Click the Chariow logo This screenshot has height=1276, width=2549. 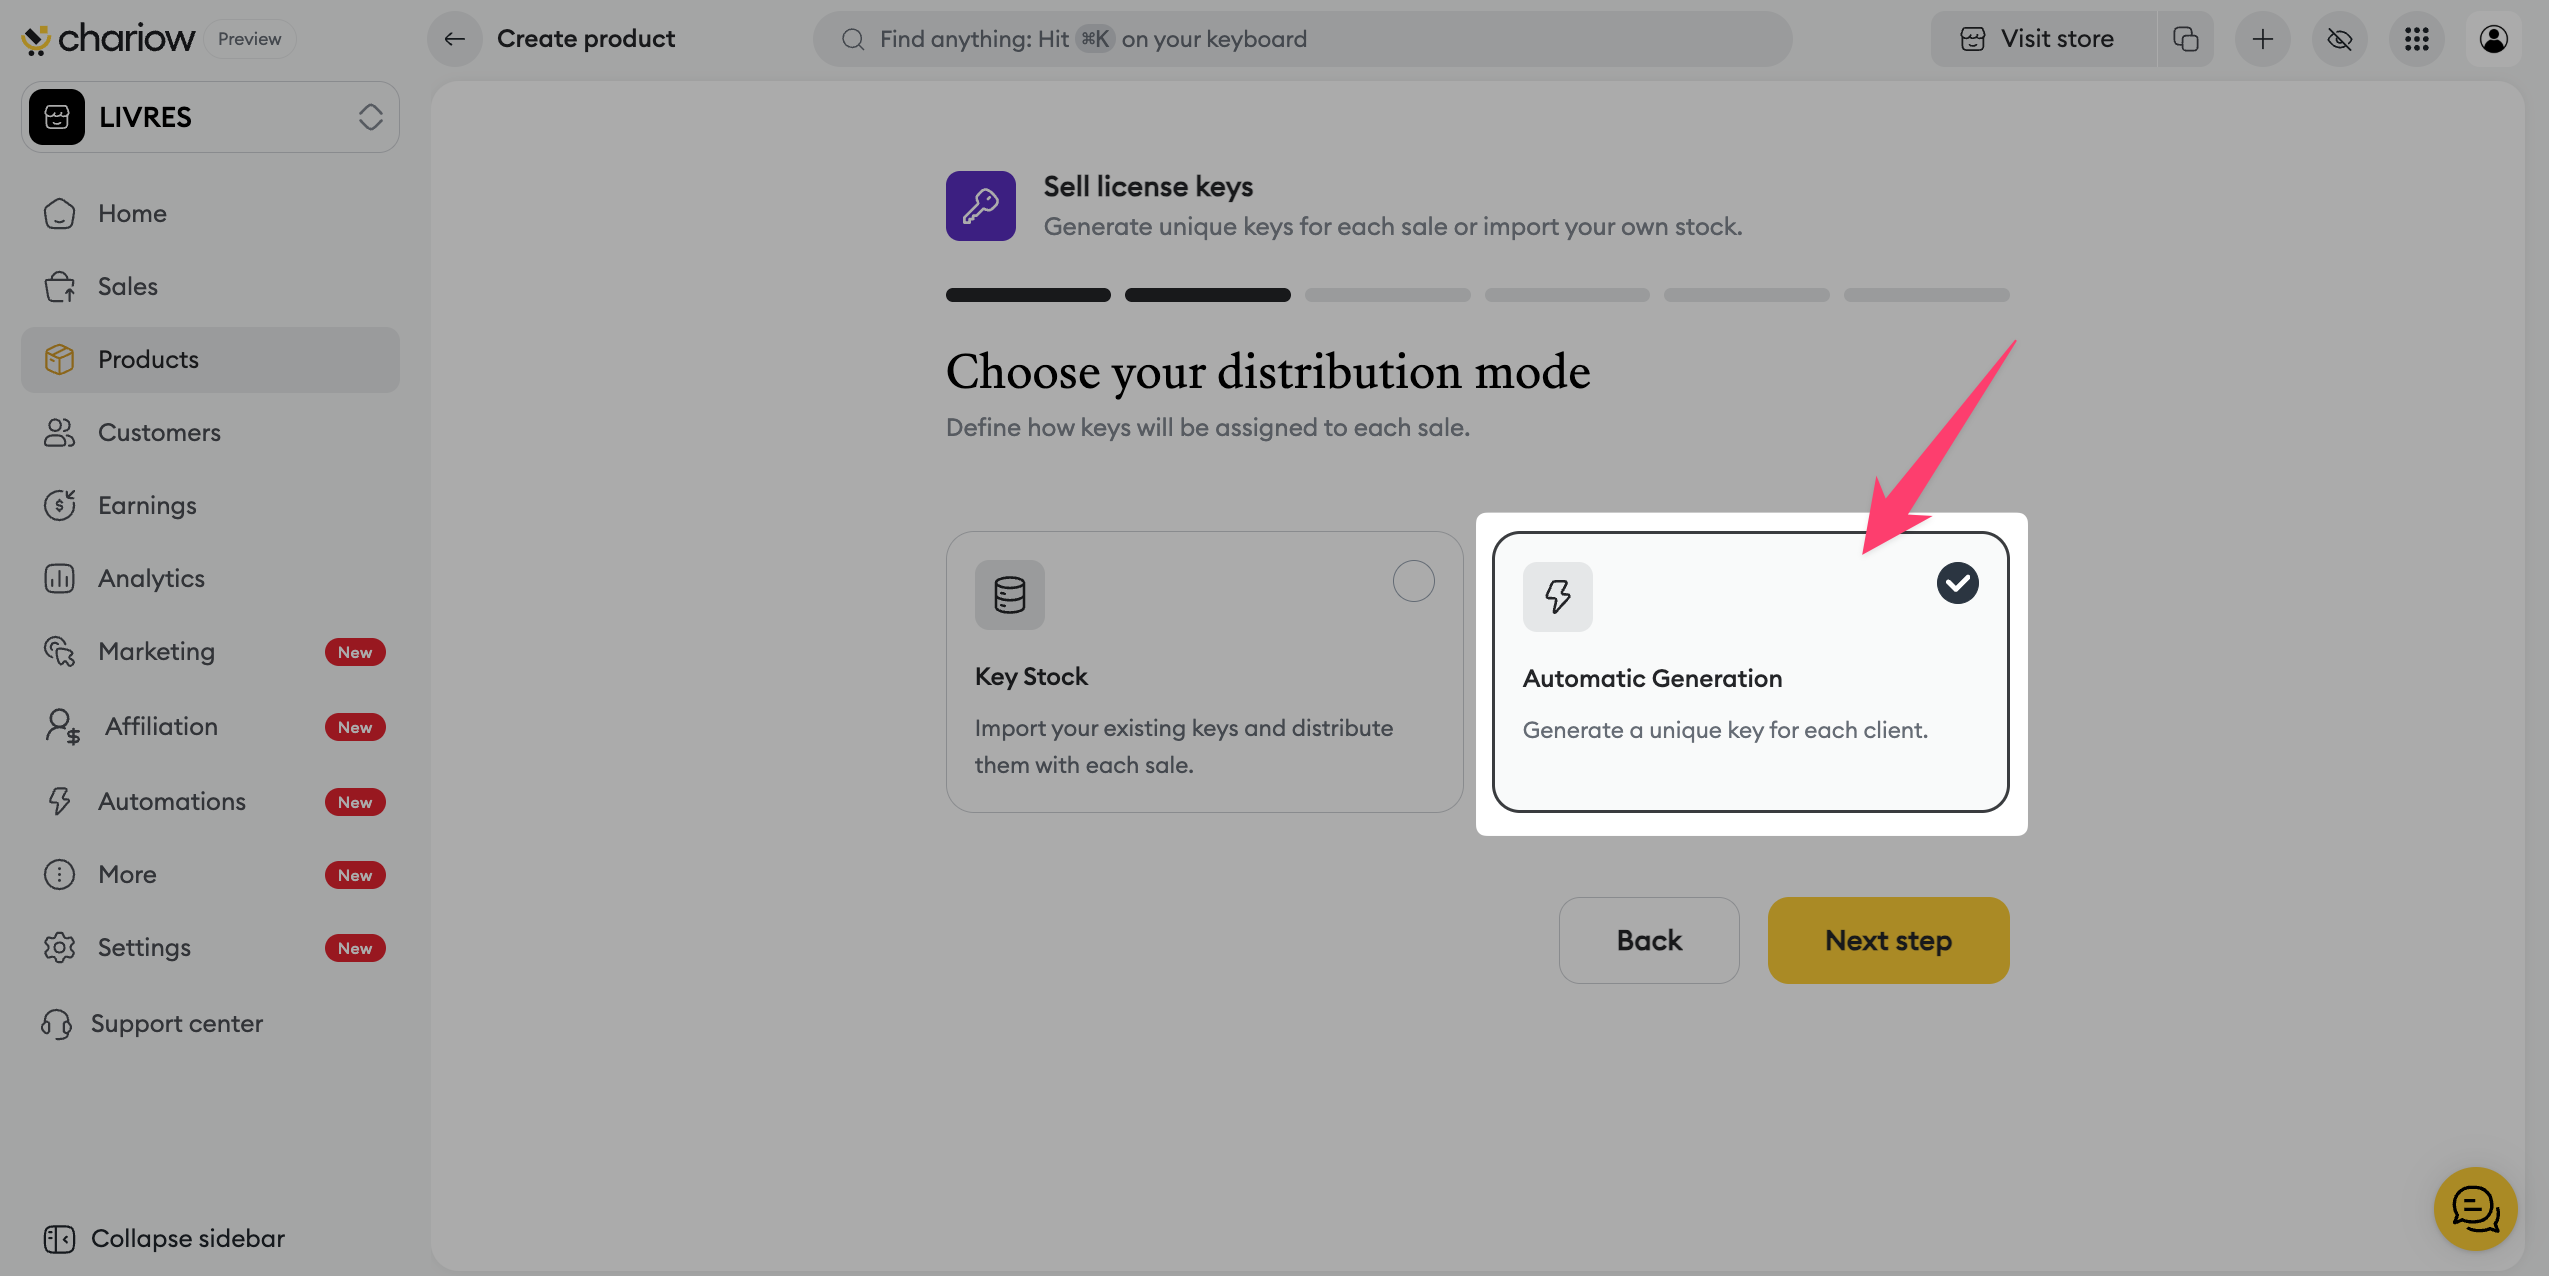[108, 39]
